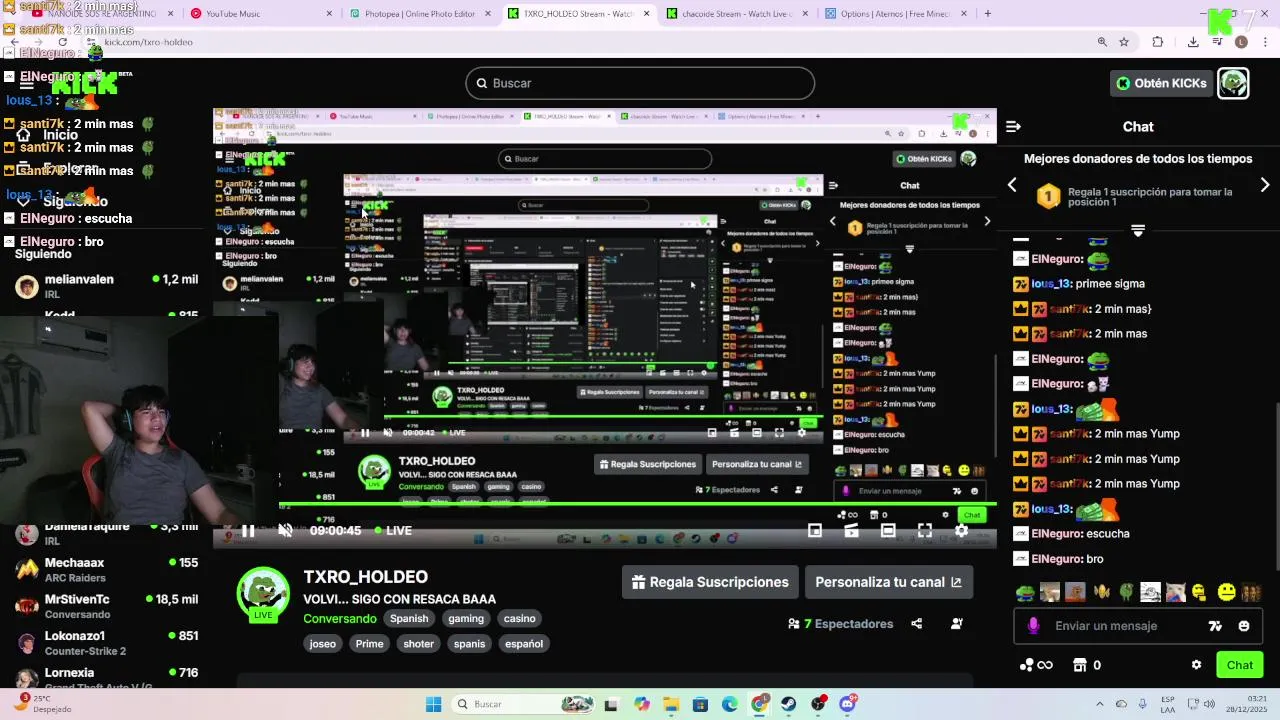Open melianvalen channel in sidebar
The width and height of the screenshot is (1280, 720).
pos(107,286)
